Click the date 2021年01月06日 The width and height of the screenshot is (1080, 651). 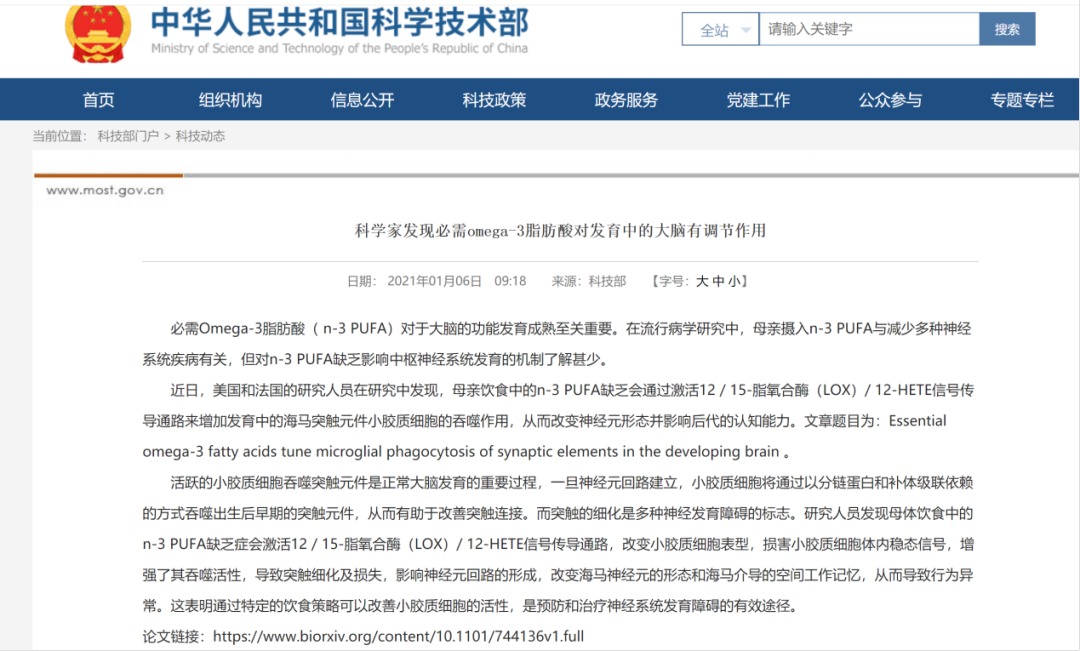coord(434,281)
